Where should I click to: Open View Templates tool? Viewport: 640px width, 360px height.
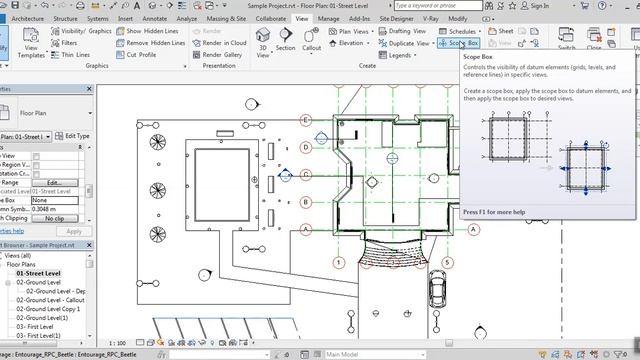31,42
